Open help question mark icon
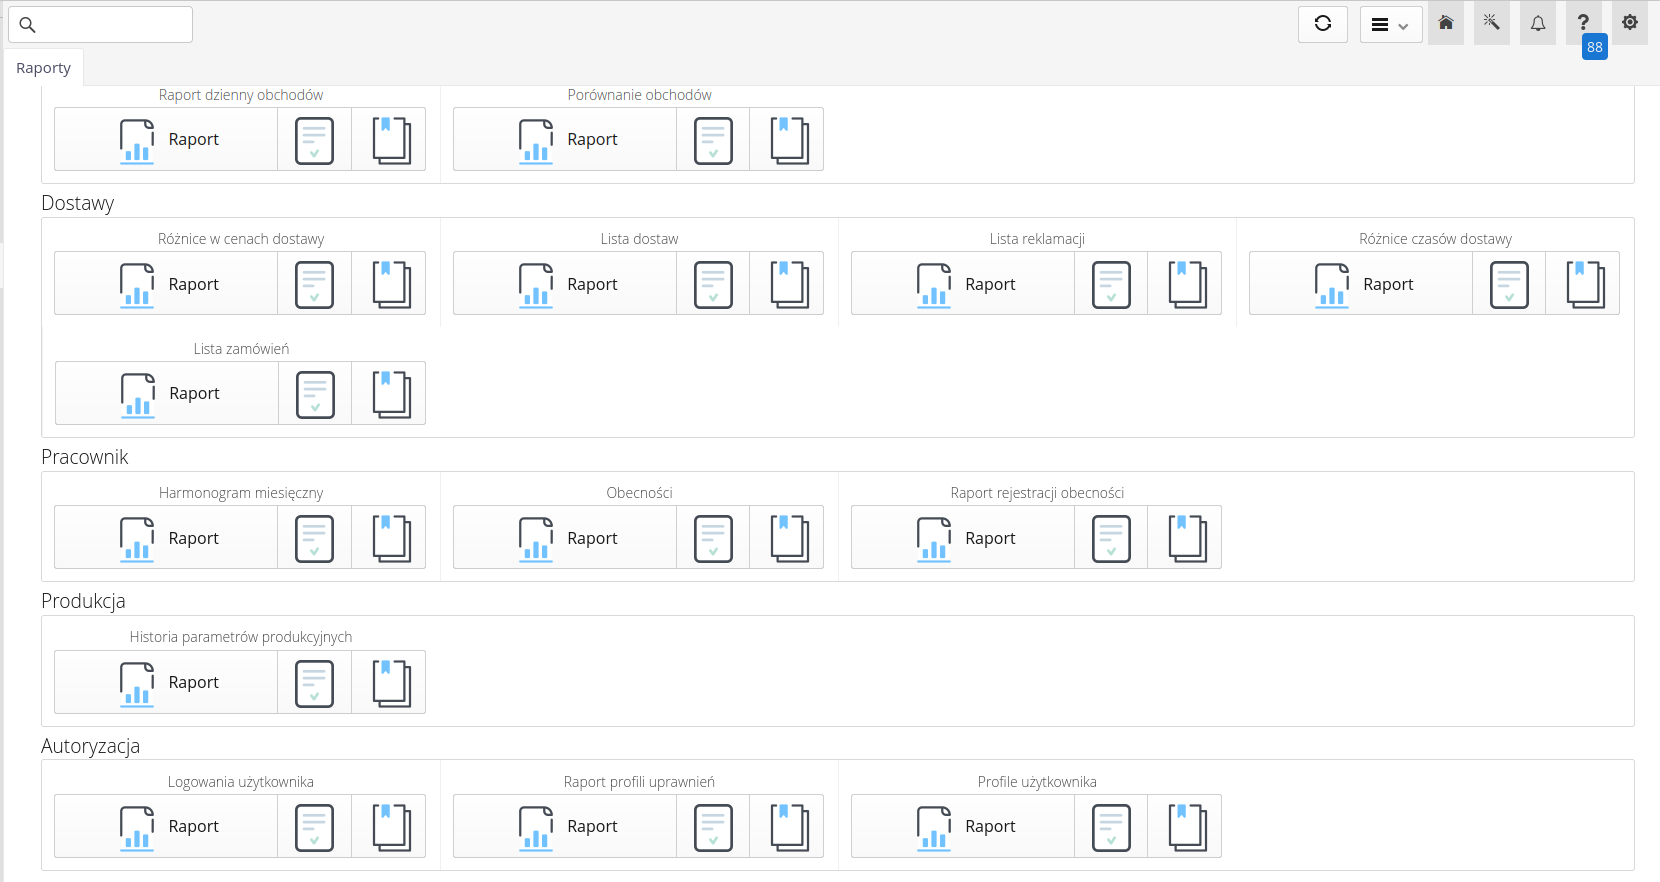Screen dimensions: 1660x882 (x=1583, y=22)
